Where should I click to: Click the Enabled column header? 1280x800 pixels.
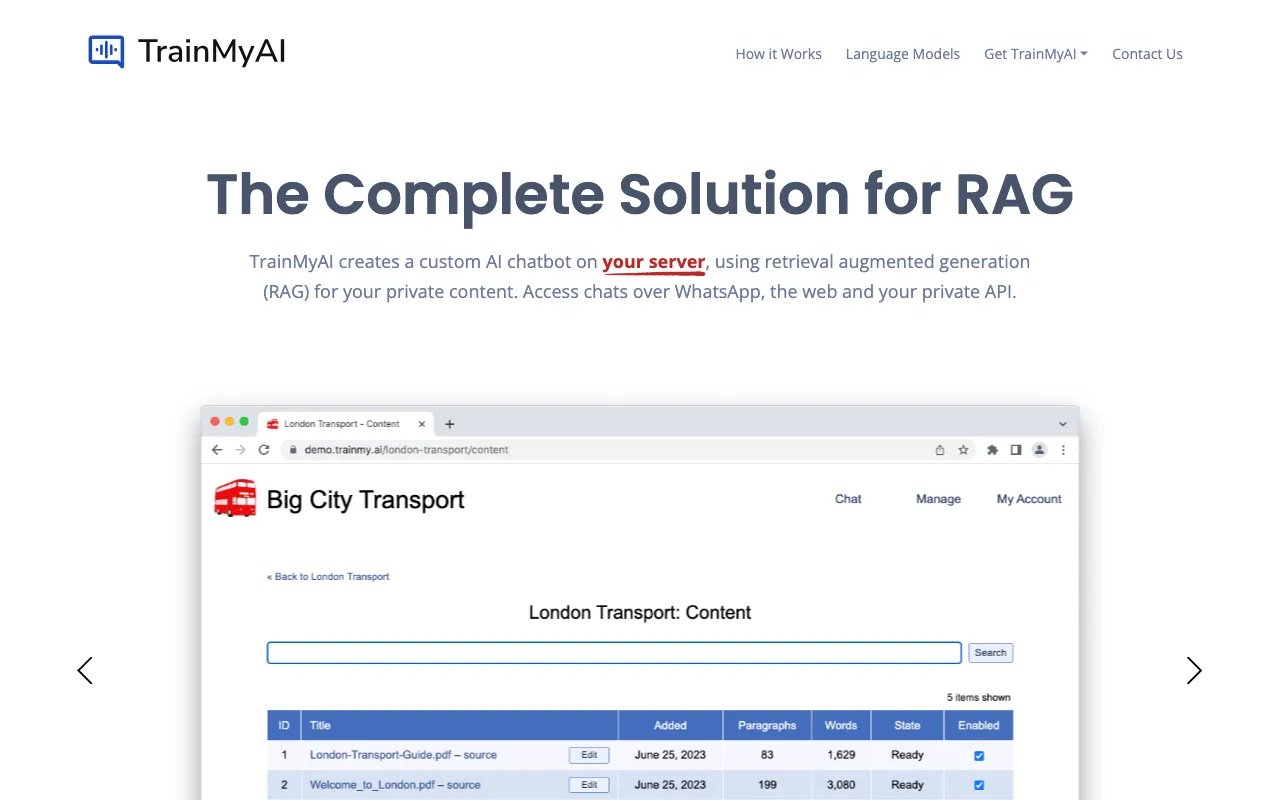[x=979, y=726]
